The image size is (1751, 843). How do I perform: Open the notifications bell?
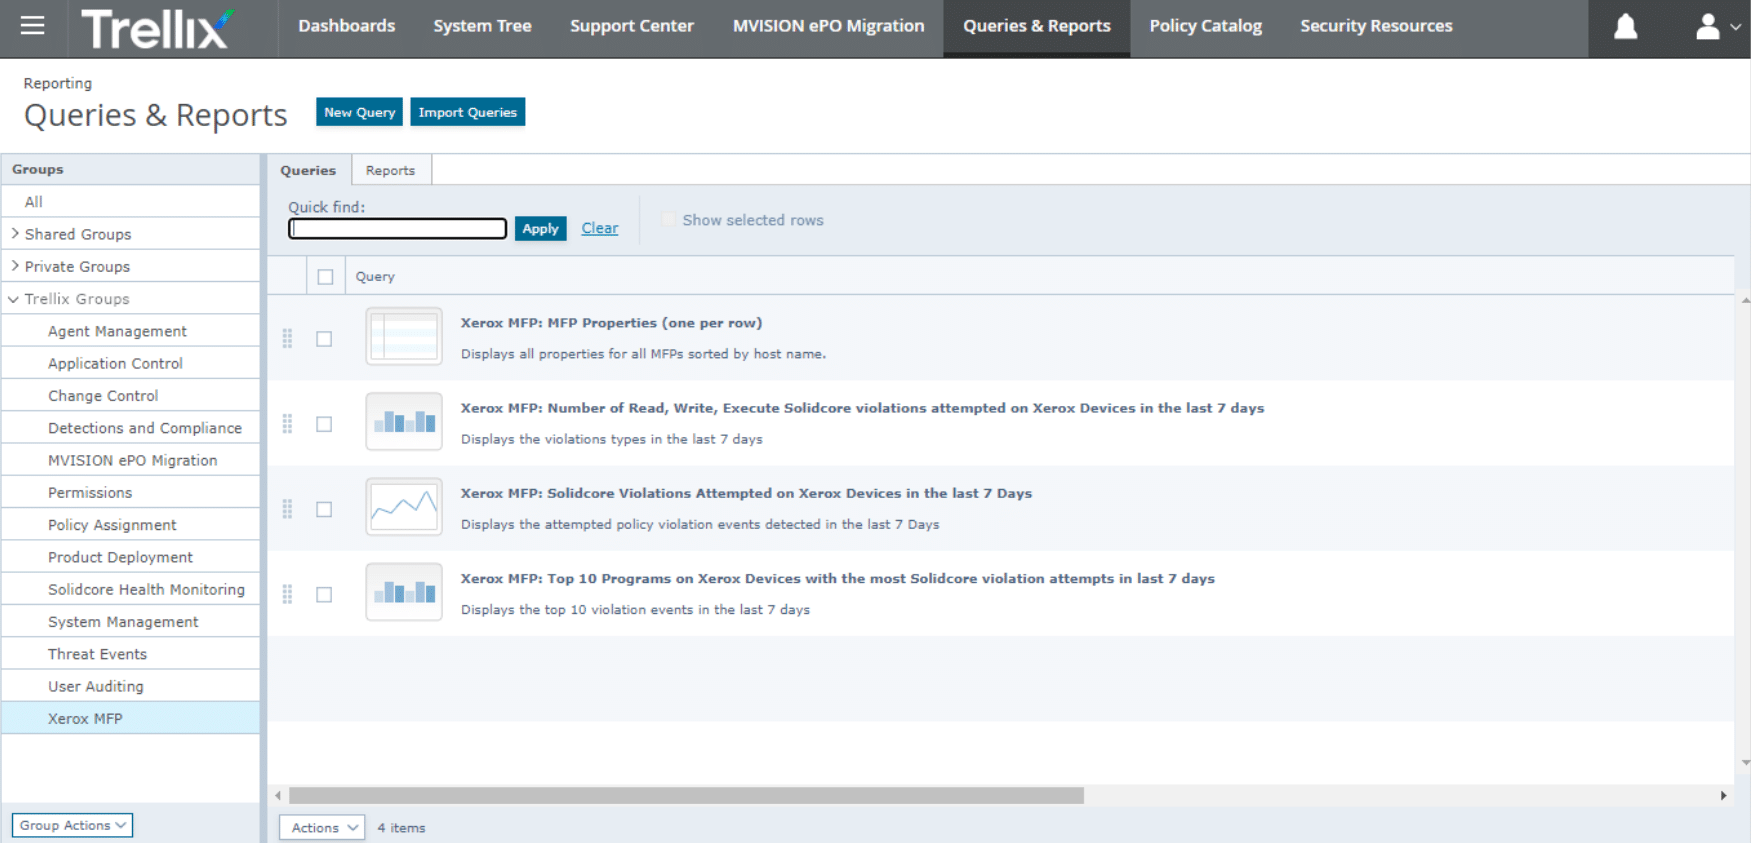pos(1626,27)
